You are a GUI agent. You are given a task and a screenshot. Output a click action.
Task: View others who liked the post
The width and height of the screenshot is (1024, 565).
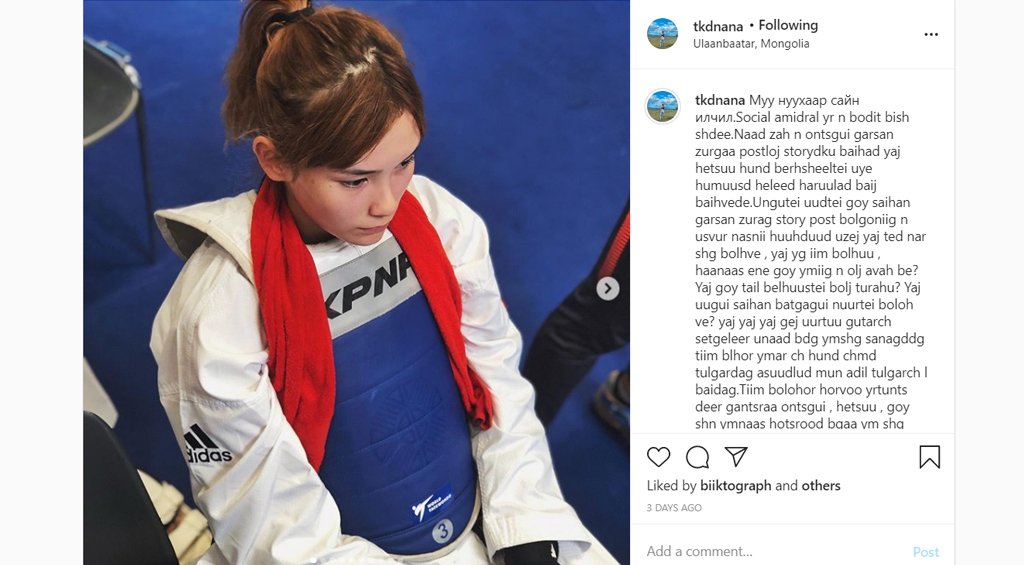coord(821,485)
